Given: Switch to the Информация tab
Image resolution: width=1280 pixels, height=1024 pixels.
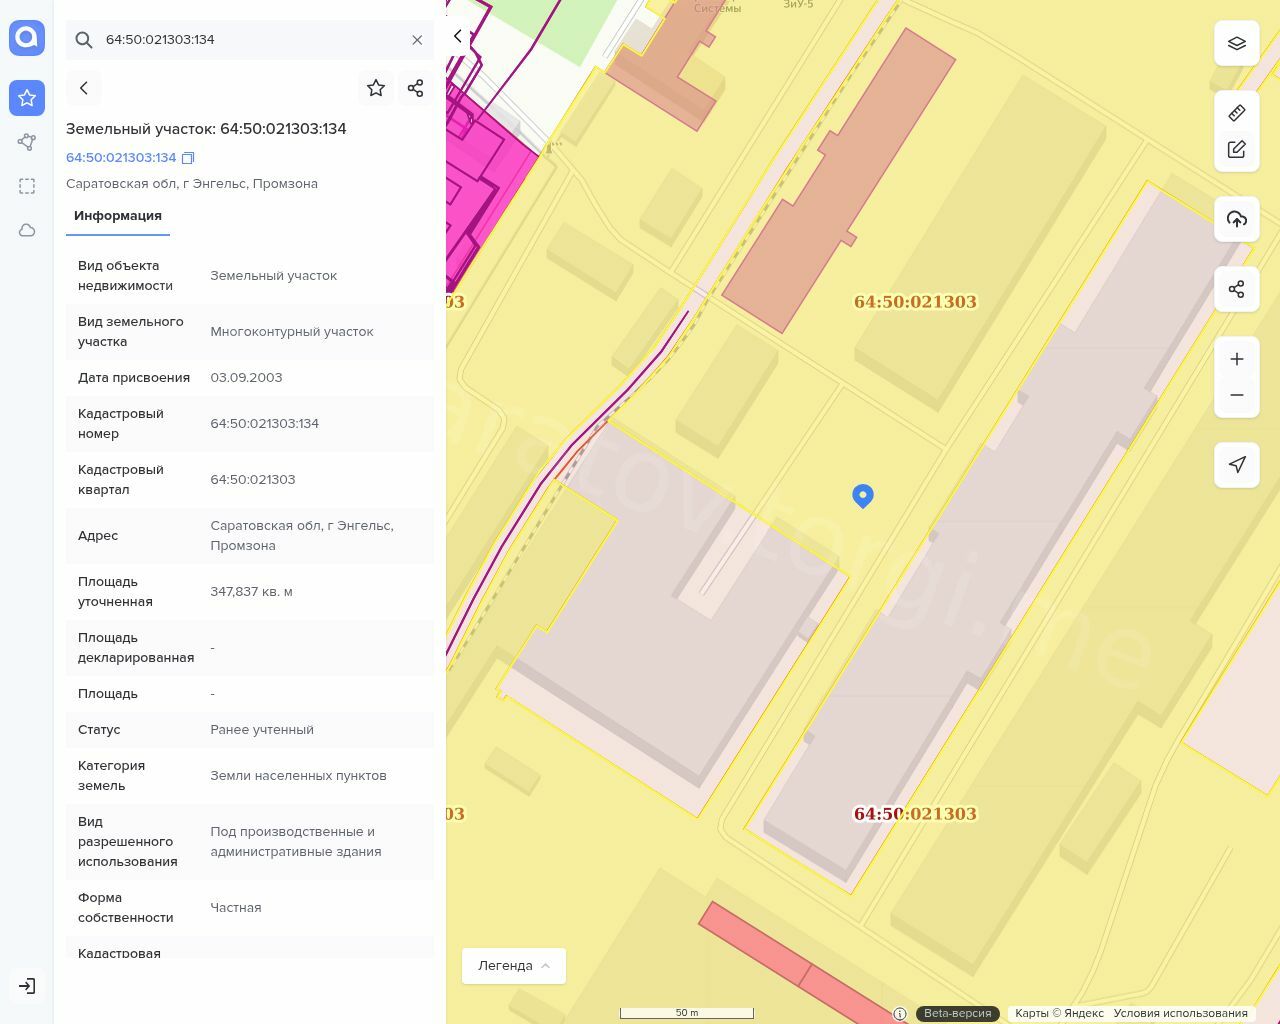Looking at the screenshot, I should [118, 216].
